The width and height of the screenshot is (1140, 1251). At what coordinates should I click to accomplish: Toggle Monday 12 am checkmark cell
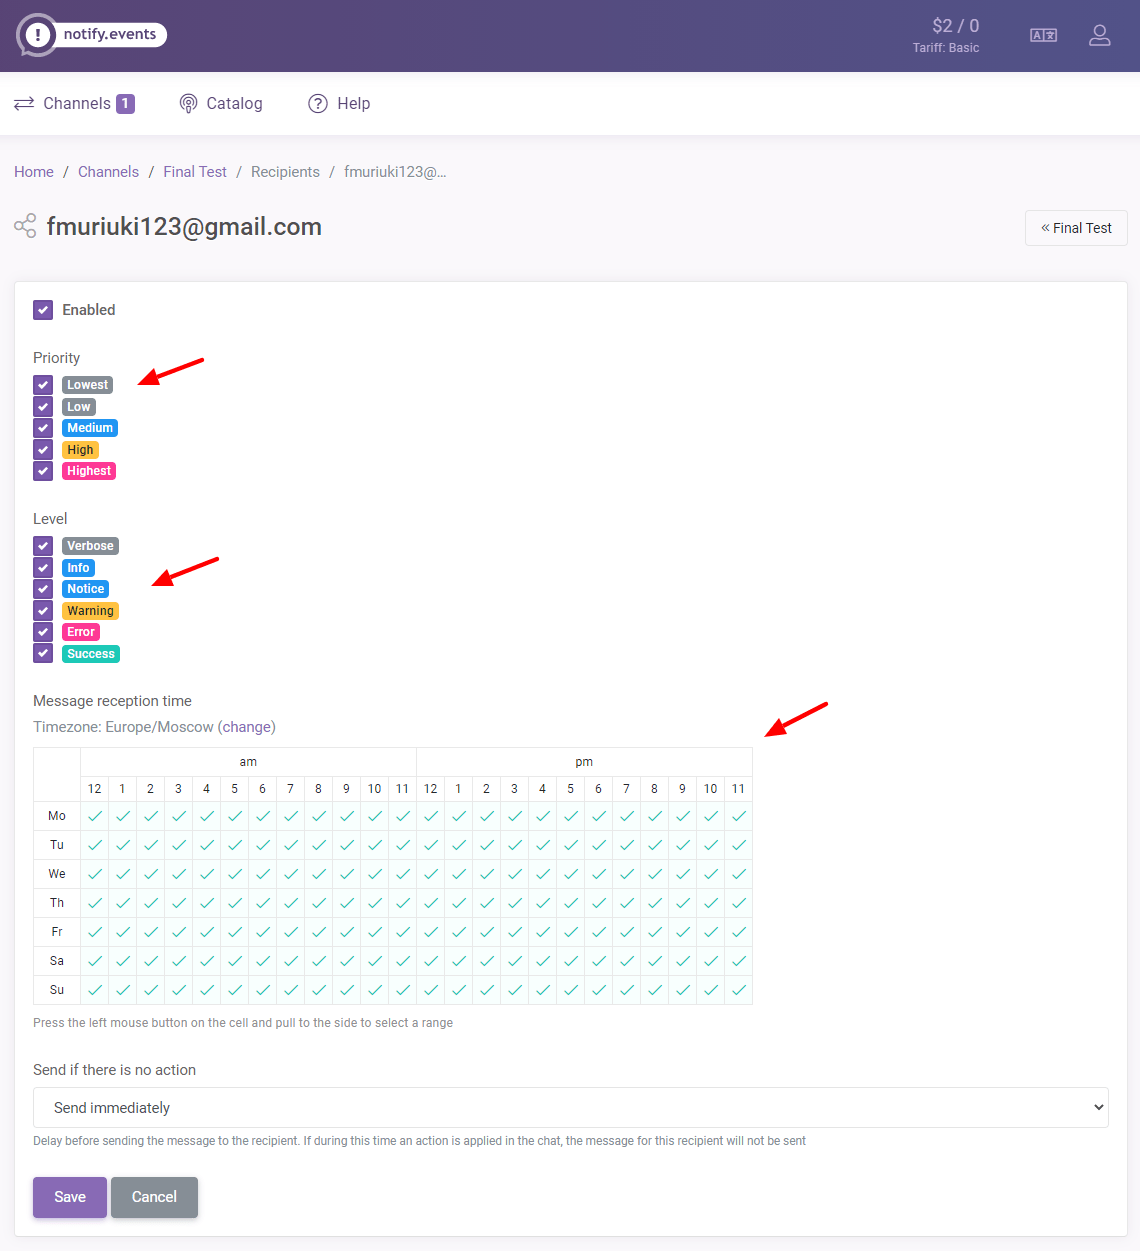click(x=95, y=816)
